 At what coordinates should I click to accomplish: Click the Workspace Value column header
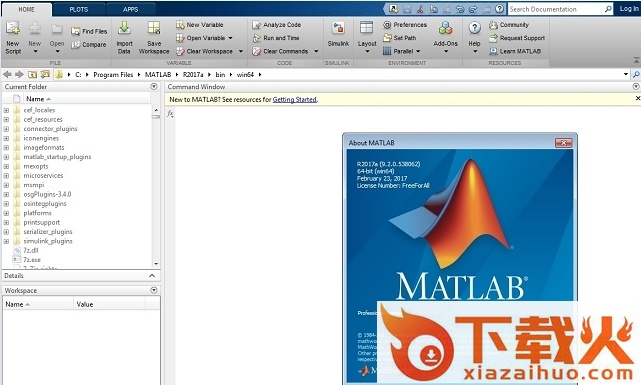85,304
